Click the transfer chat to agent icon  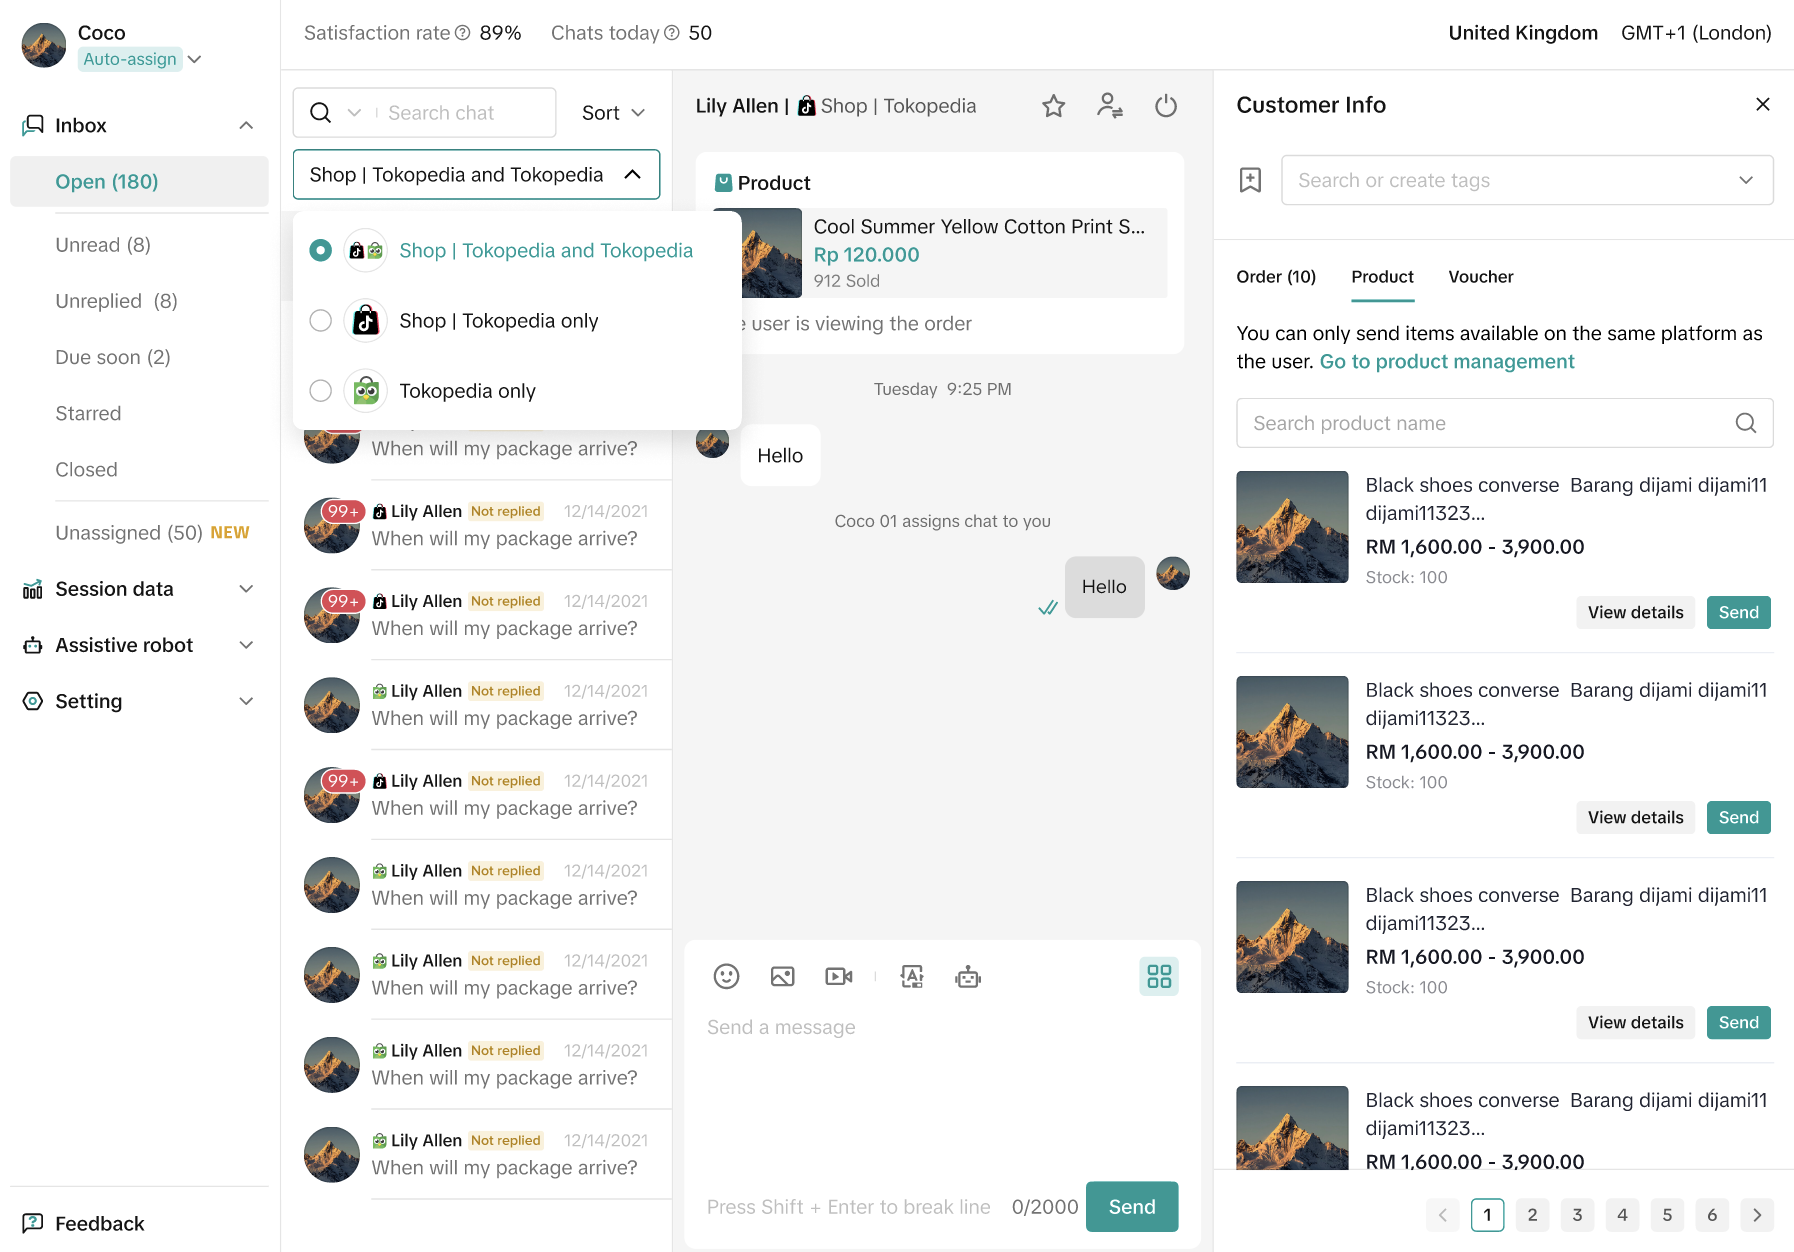click(x=1109, y=106)
